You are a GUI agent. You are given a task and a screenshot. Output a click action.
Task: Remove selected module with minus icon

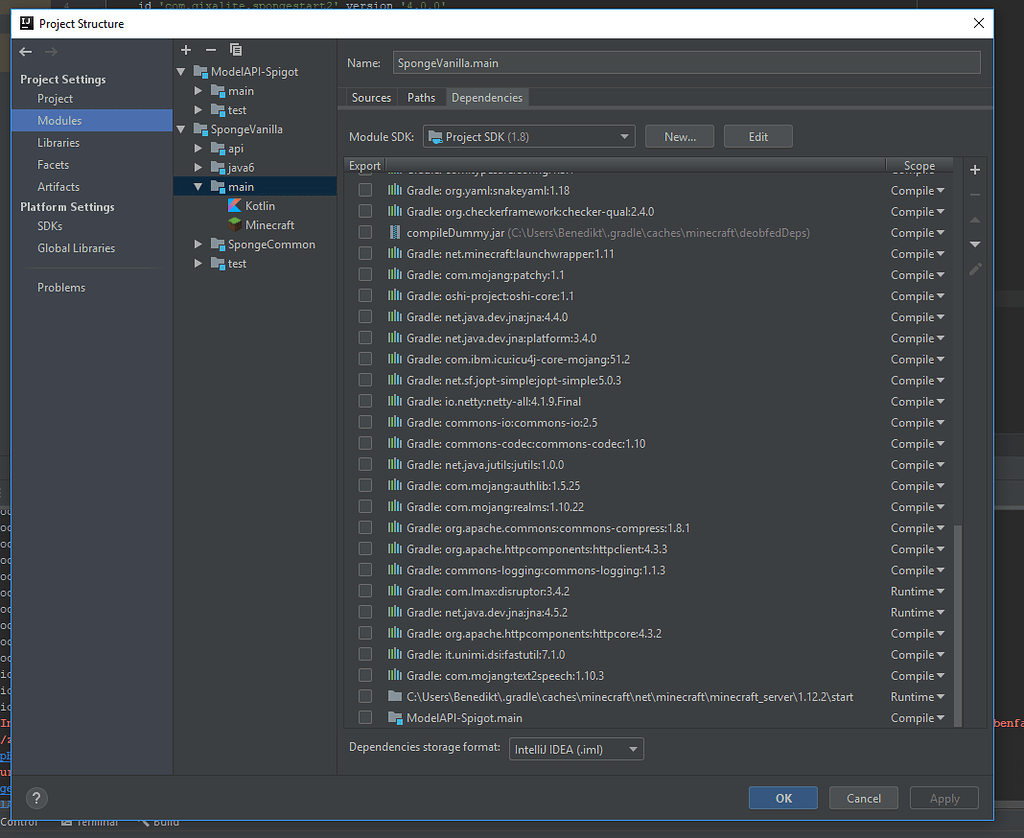coord(211,50)
